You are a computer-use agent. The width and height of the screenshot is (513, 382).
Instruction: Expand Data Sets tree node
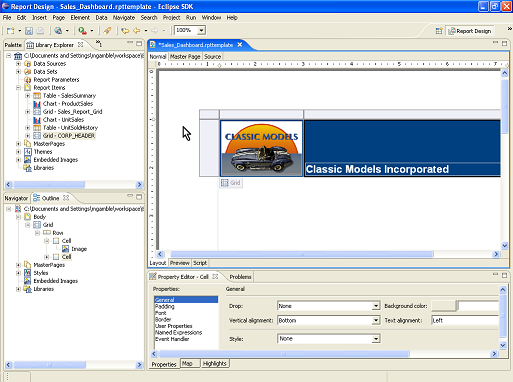tap(18, 71)
